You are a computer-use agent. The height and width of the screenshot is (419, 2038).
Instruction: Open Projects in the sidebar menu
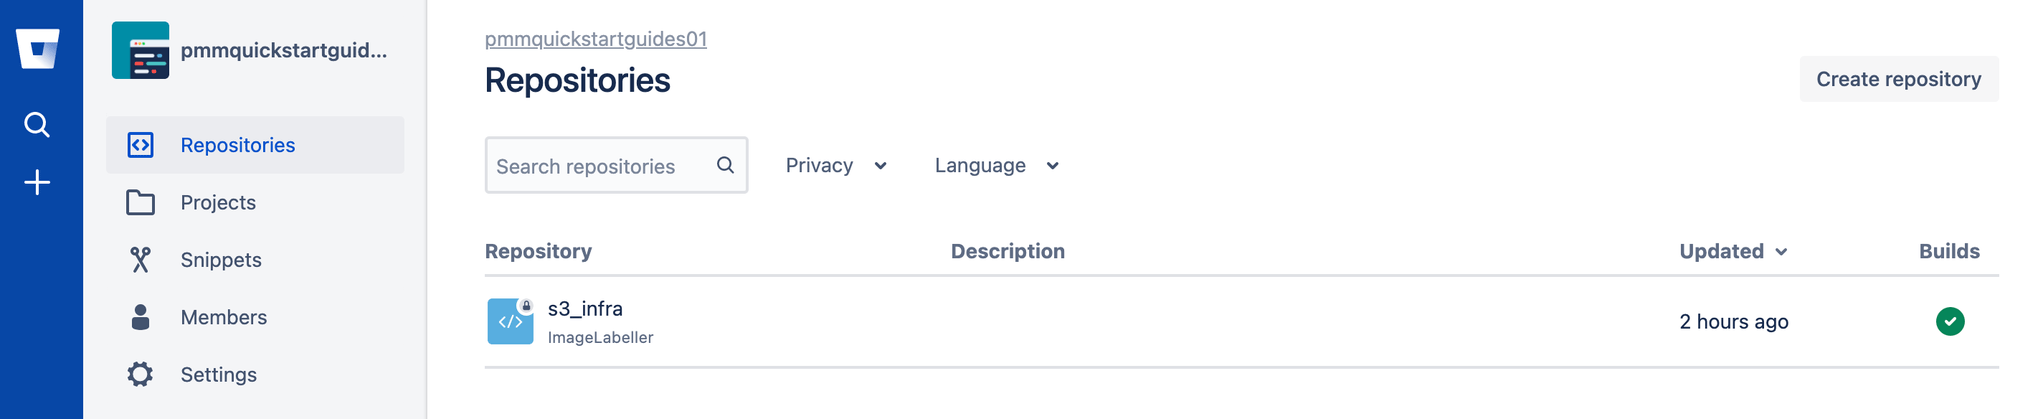[218, 202]
